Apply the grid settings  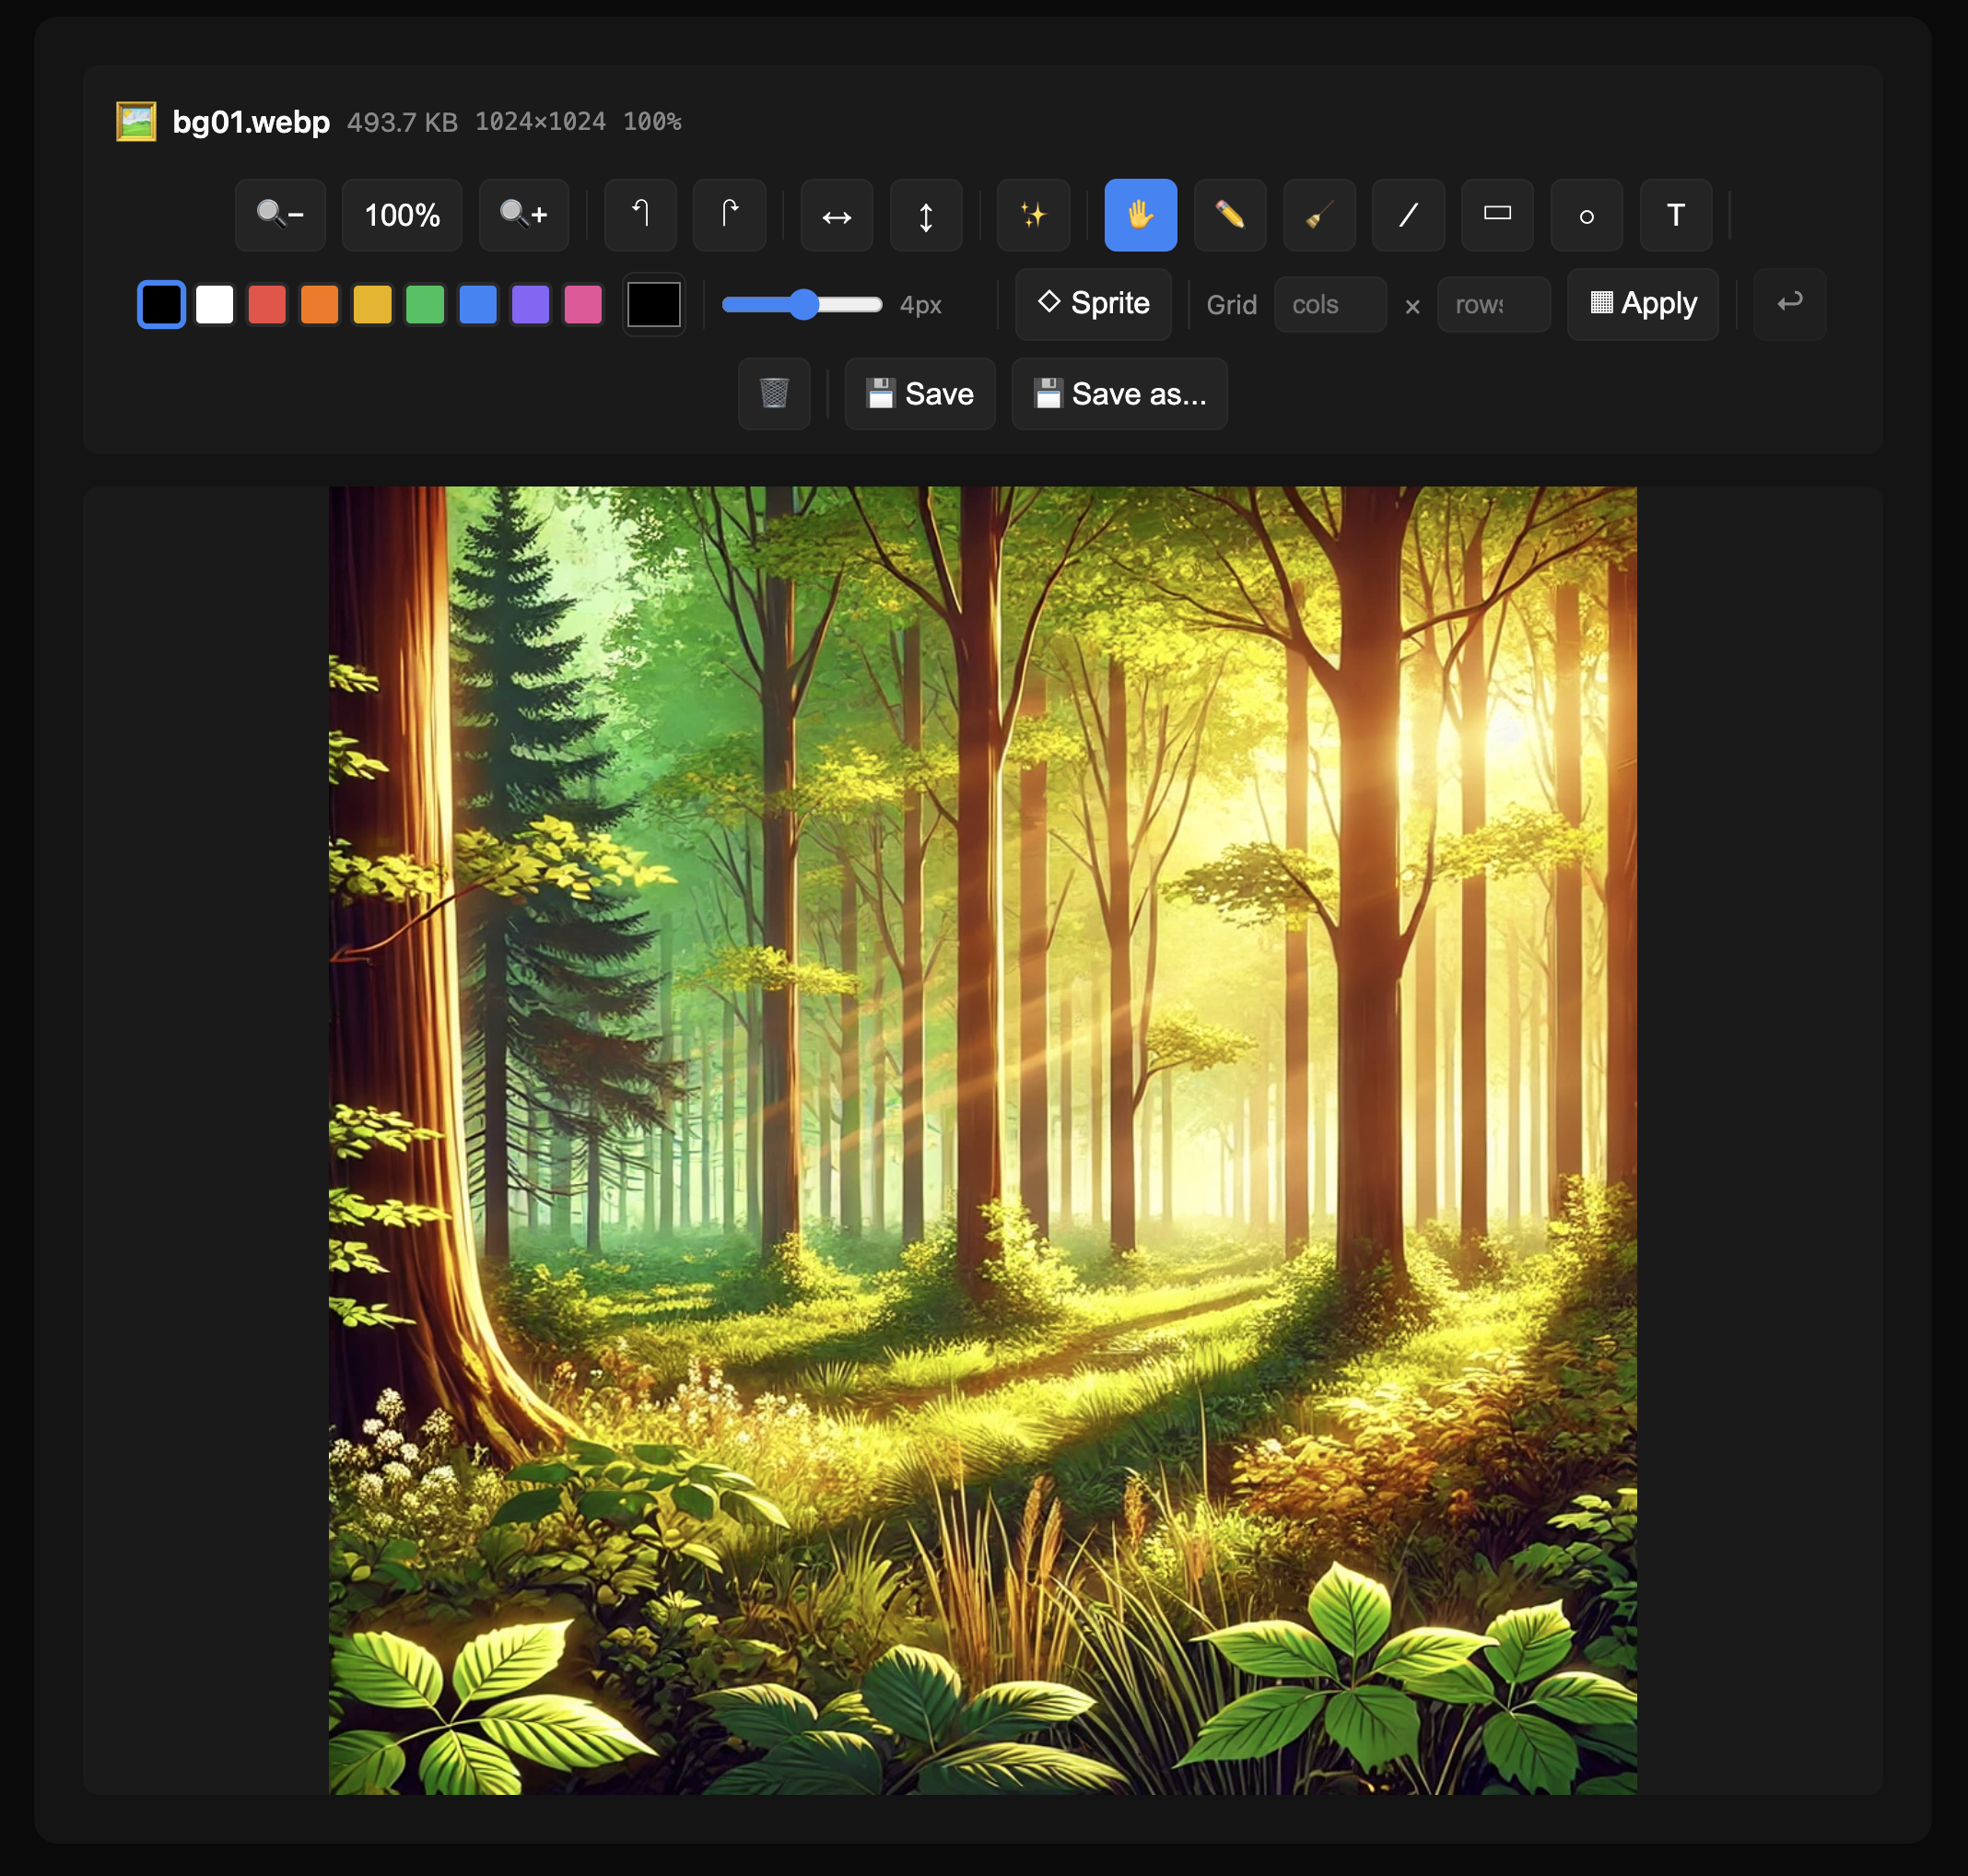pyautogui.click(x=1641, y=304)
